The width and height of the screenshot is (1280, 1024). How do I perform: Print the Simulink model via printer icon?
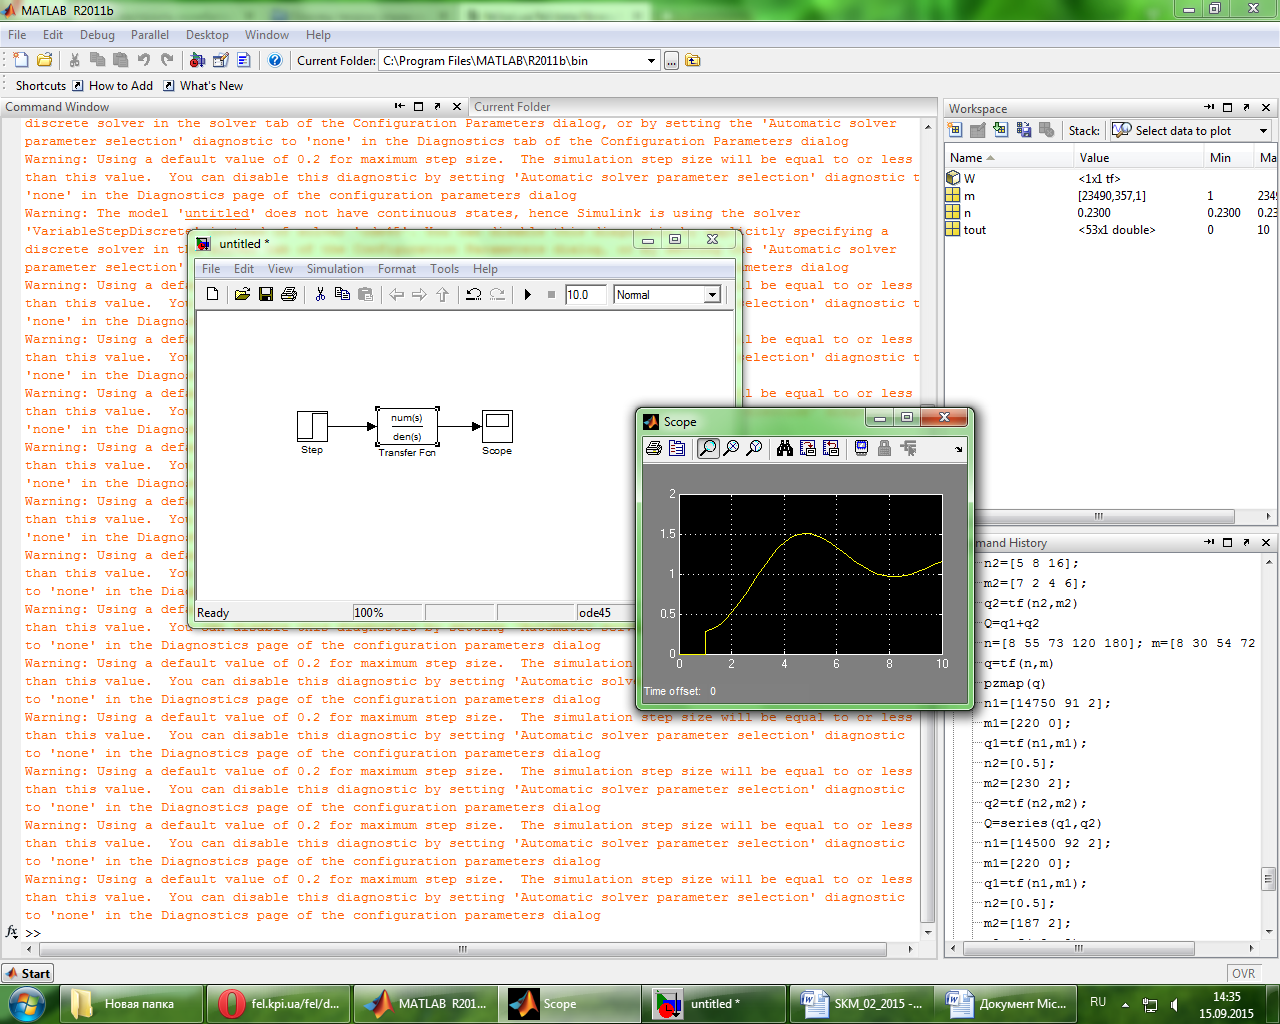tap(289, 294)
